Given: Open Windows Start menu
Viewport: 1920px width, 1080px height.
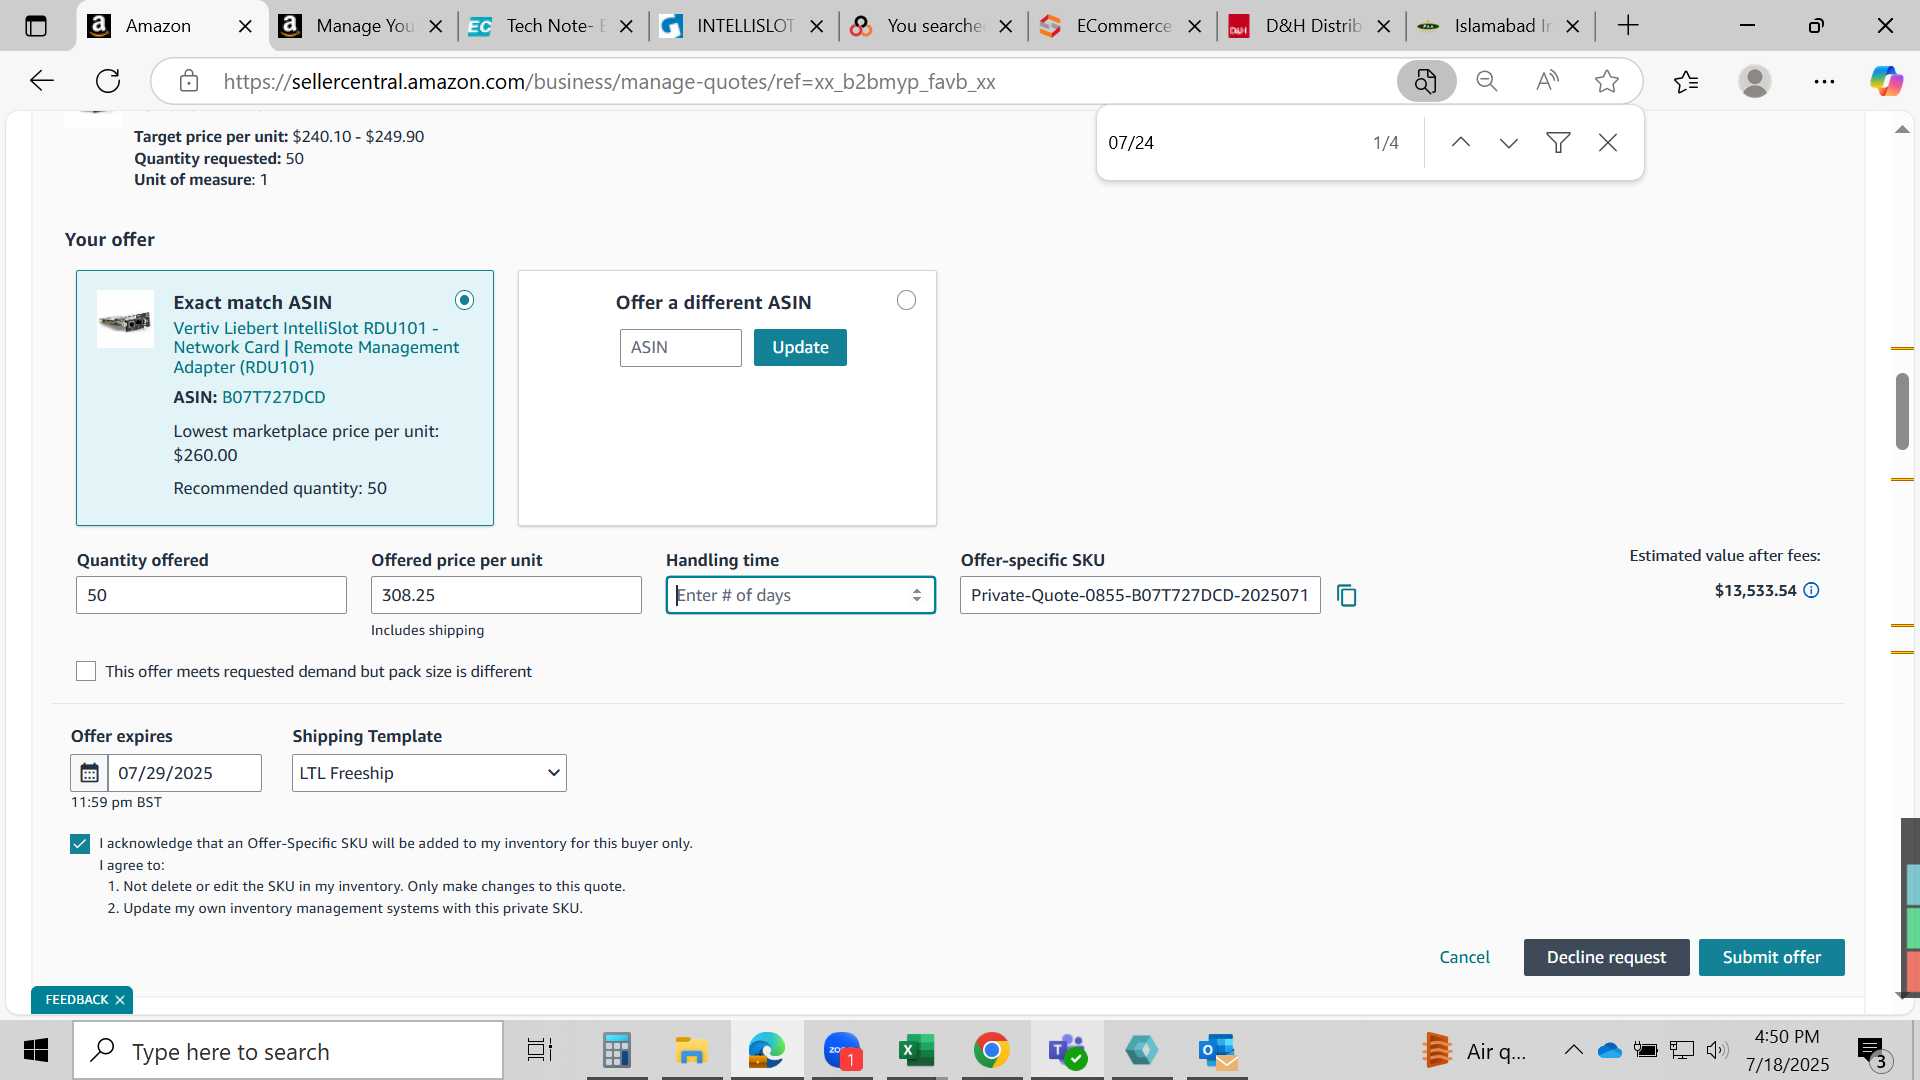Looking at the screenshot, I should coord(36,1050).
